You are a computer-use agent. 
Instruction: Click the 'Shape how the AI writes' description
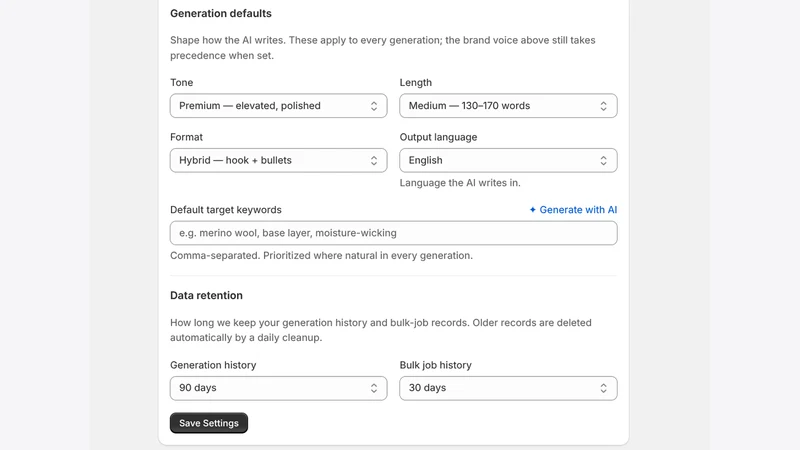pos(383,47)
